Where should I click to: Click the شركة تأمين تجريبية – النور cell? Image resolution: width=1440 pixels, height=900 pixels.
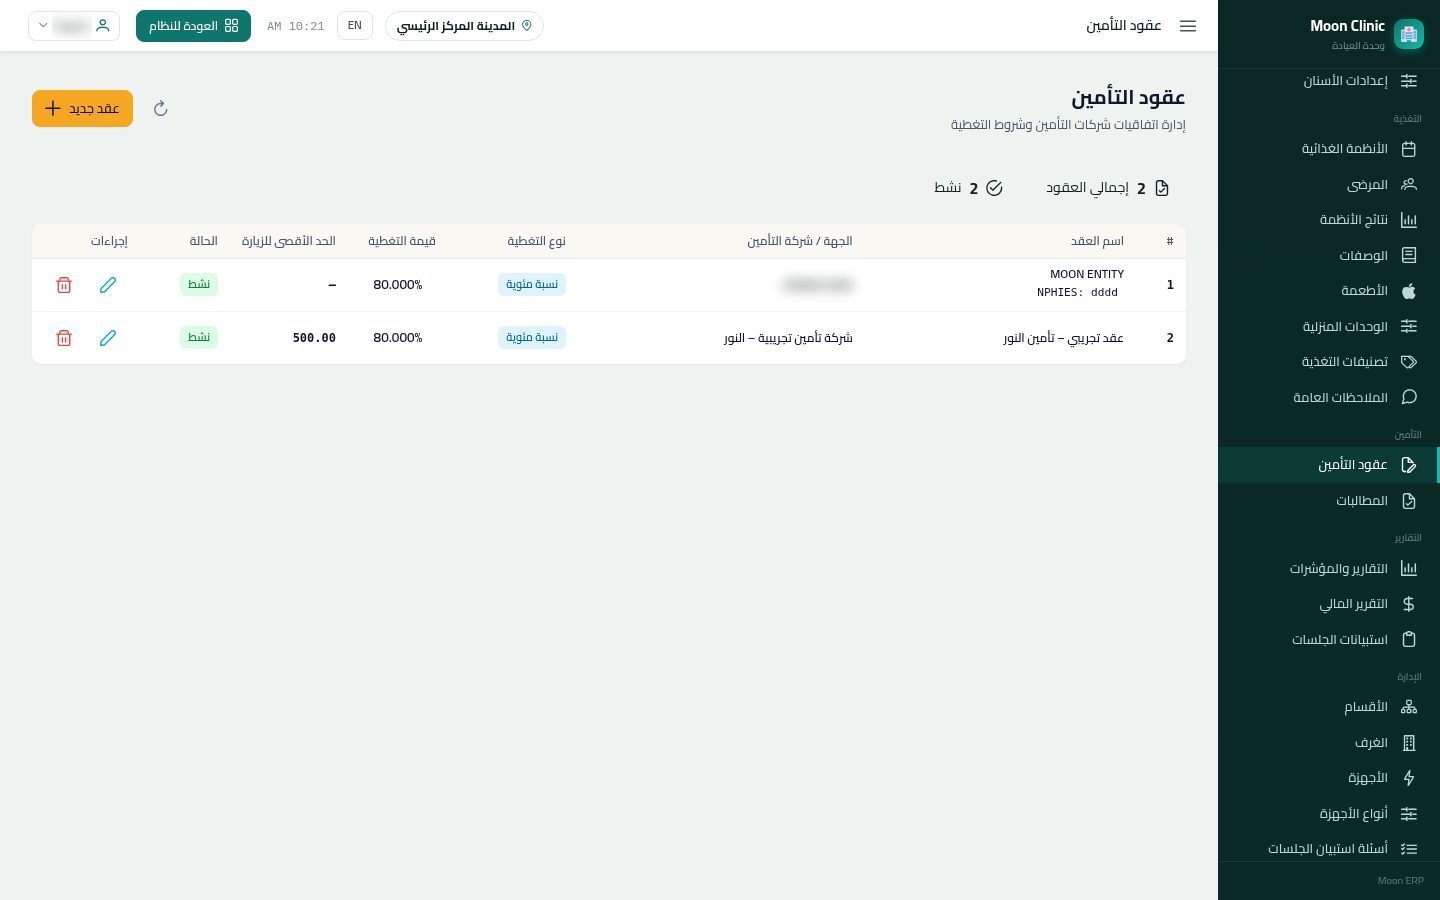788,338
